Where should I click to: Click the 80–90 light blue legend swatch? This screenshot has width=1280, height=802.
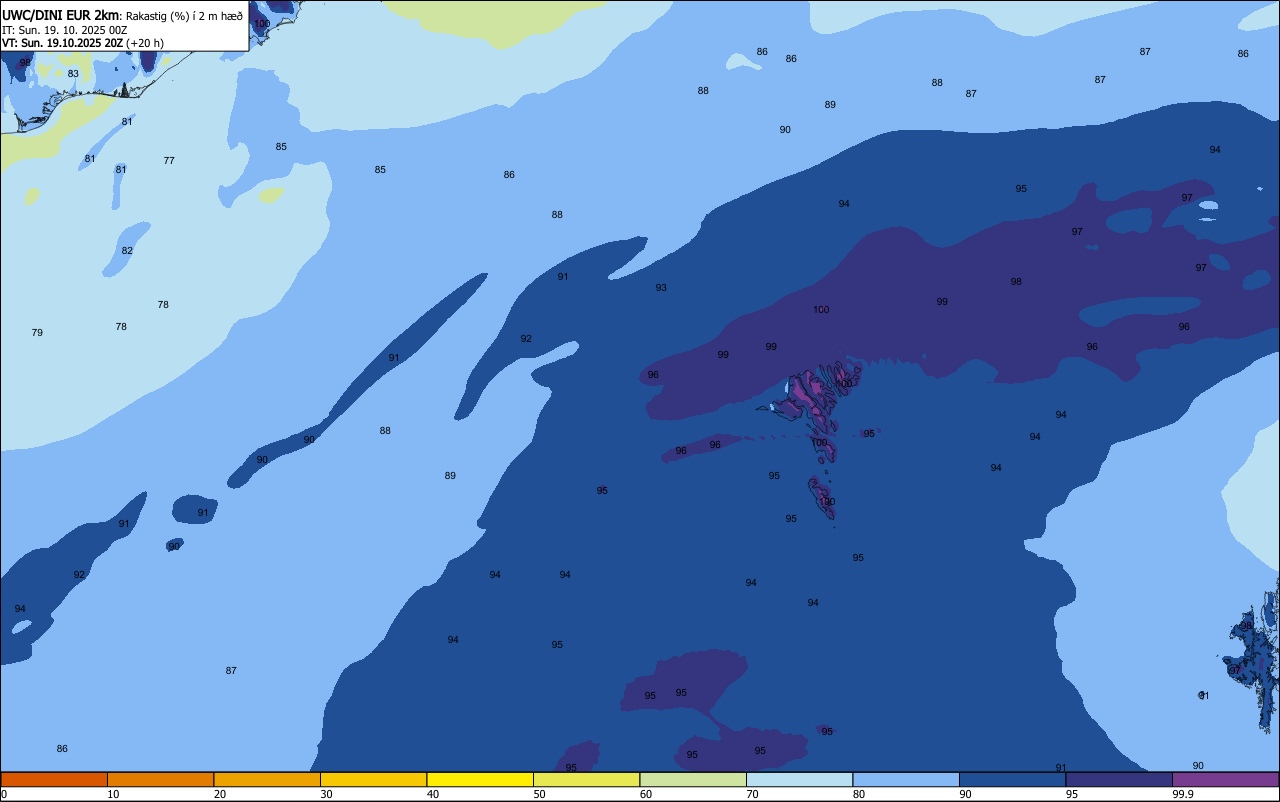[906, 779]
